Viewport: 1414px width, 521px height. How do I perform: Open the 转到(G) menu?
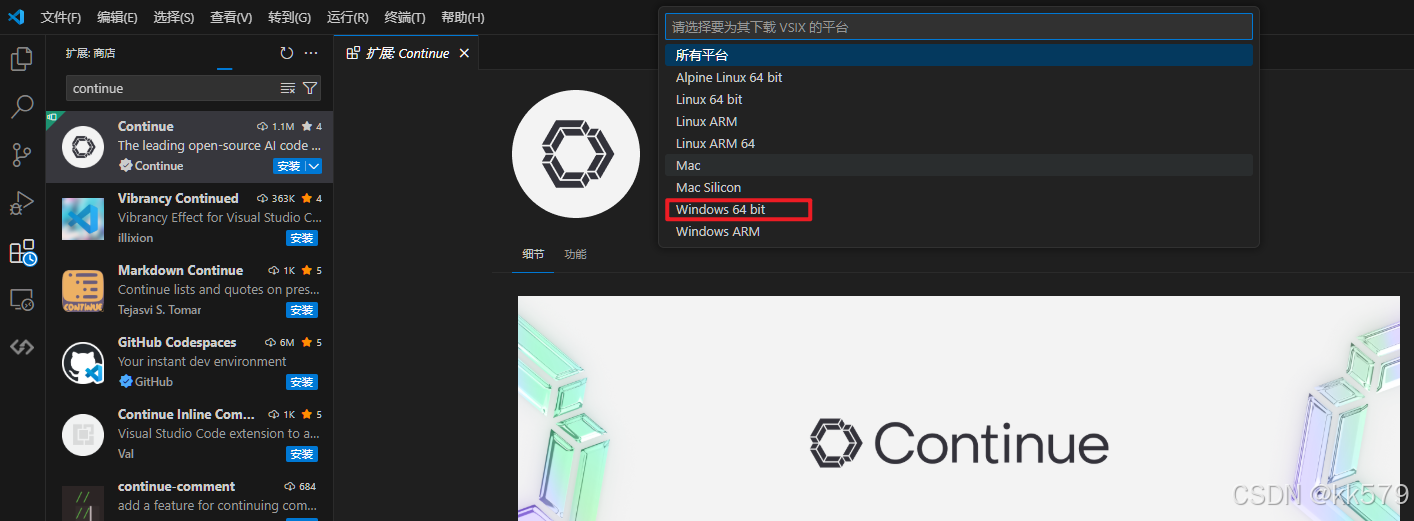(x=290, y=18)
